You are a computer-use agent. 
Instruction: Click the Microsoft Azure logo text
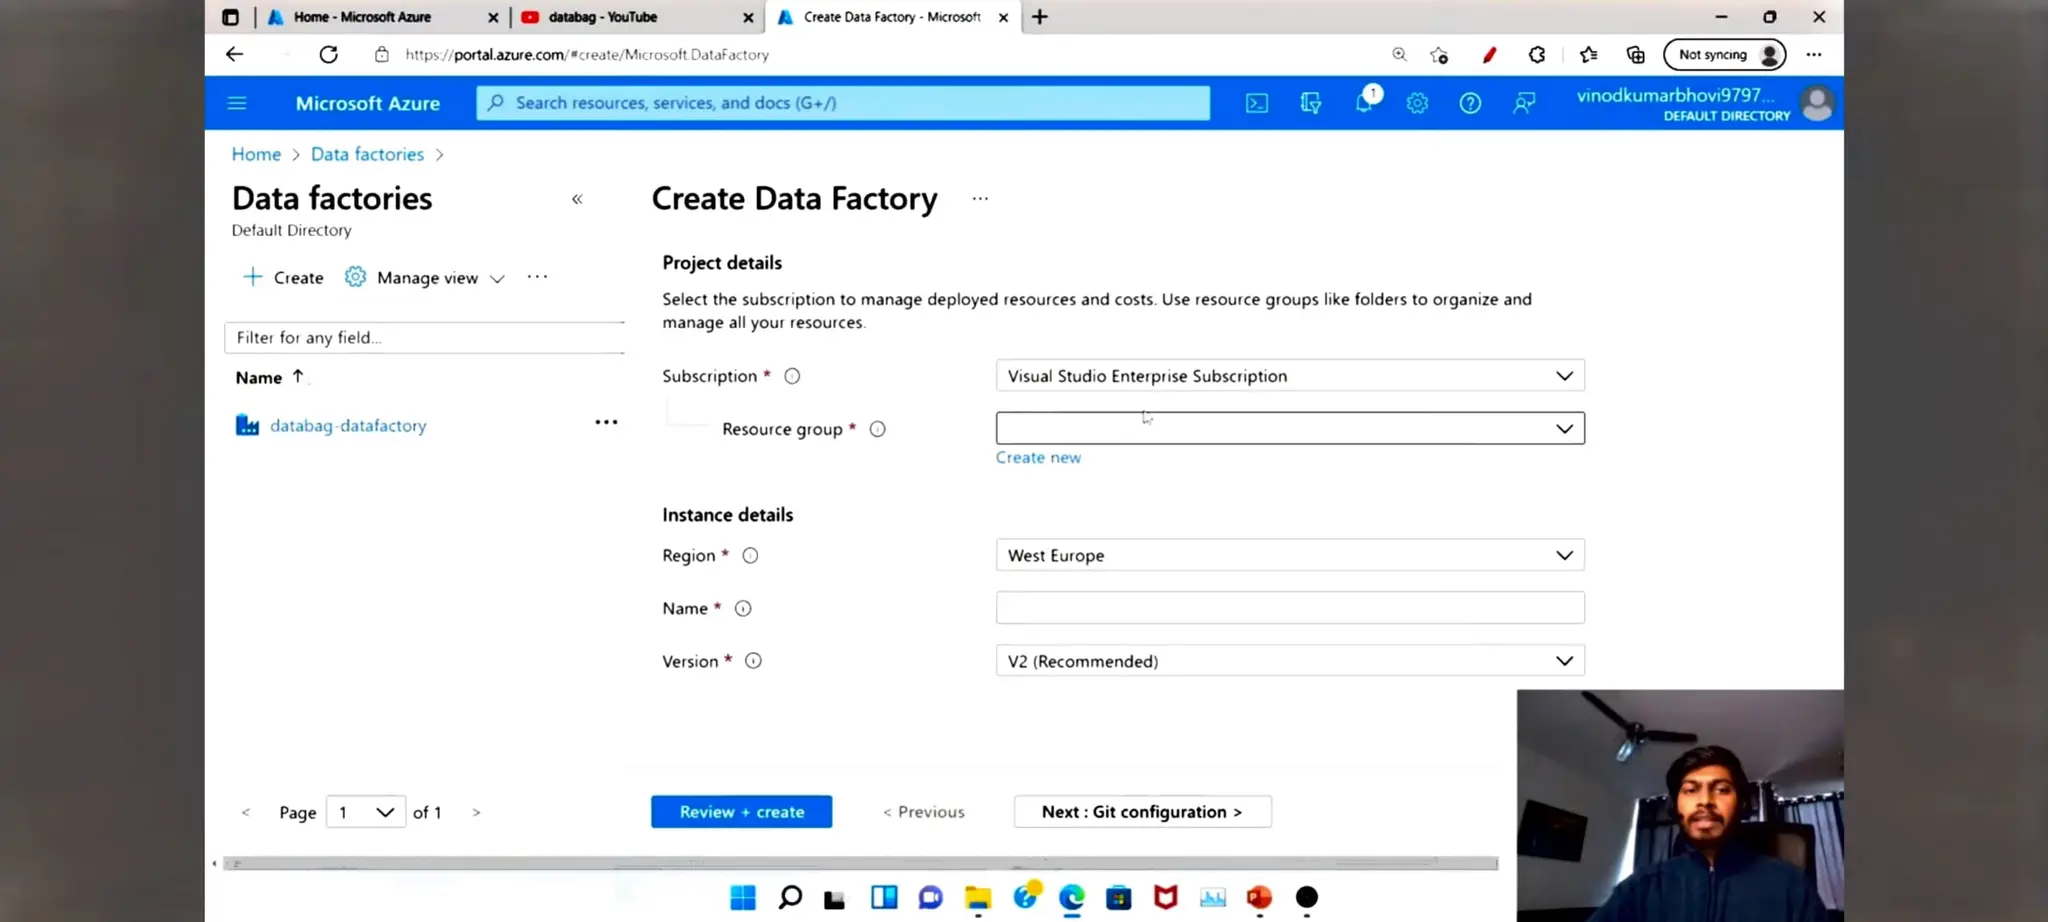(x=367, y=103)
